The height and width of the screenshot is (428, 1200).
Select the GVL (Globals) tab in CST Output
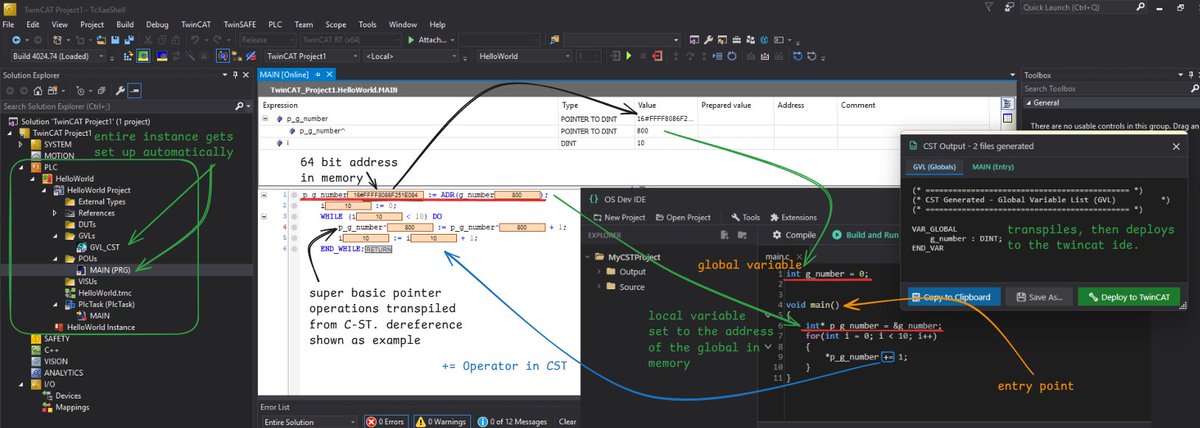(x=933, y=166)
